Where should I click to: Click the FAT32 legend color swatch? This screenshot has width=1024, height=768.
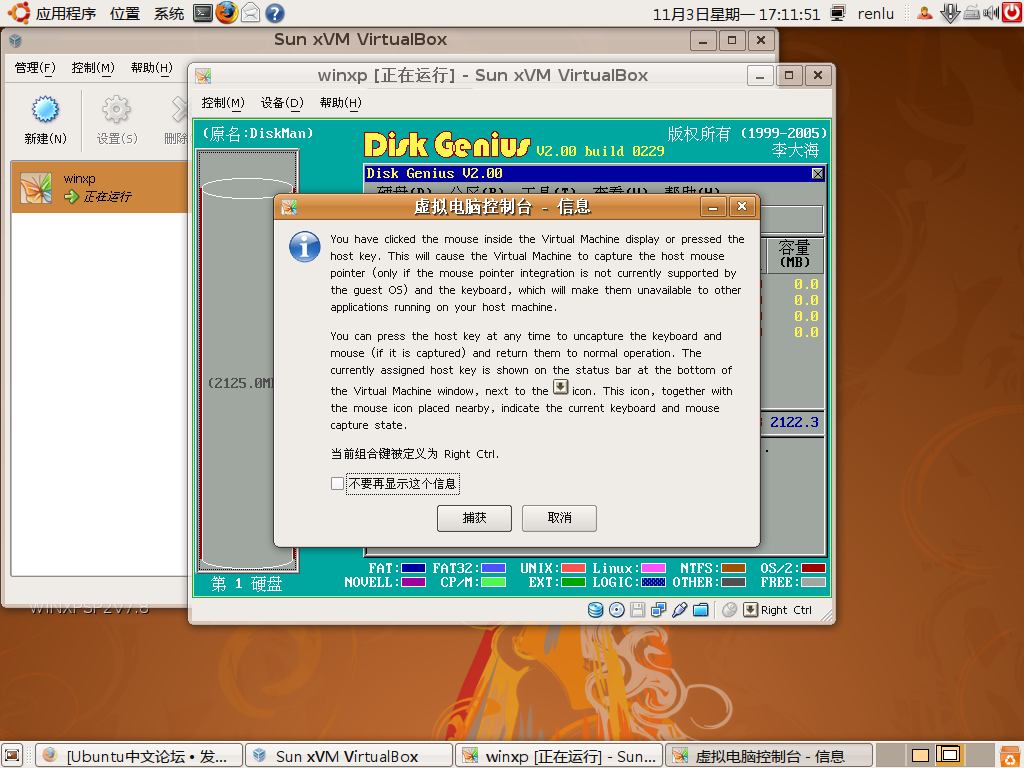494,568
